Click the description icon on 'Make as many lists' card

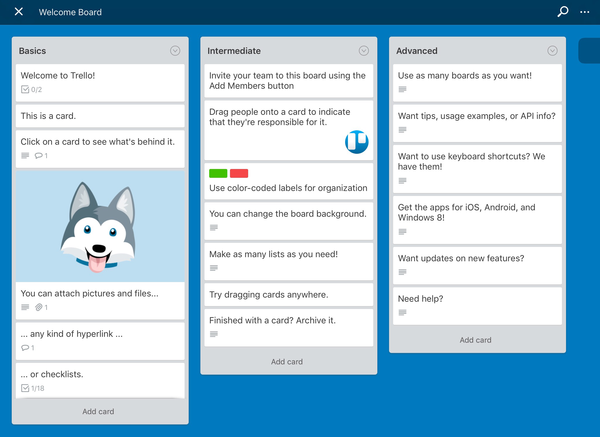click(x=214, y=268)
